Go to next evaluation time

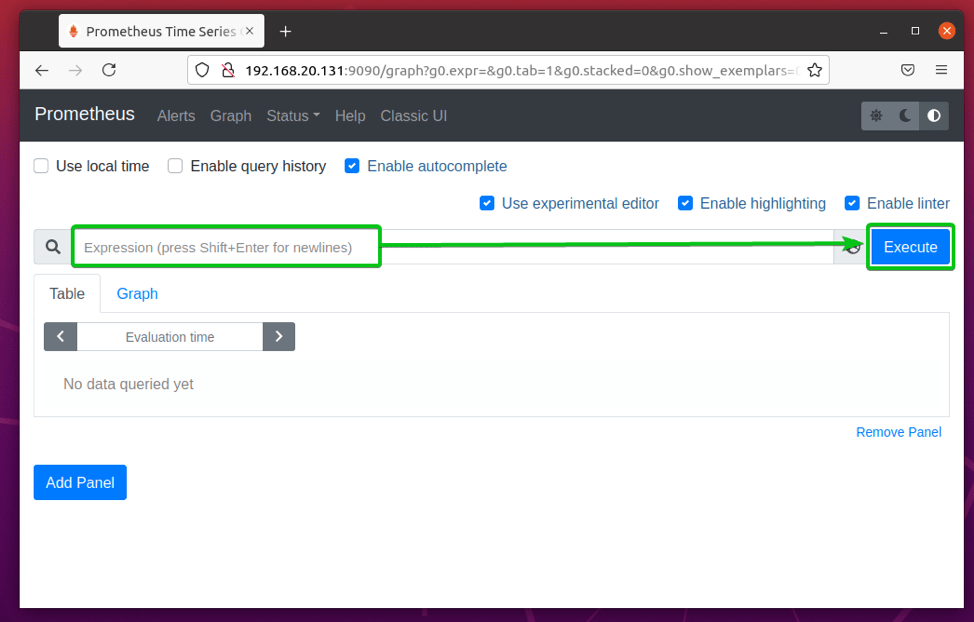[279, 336]
